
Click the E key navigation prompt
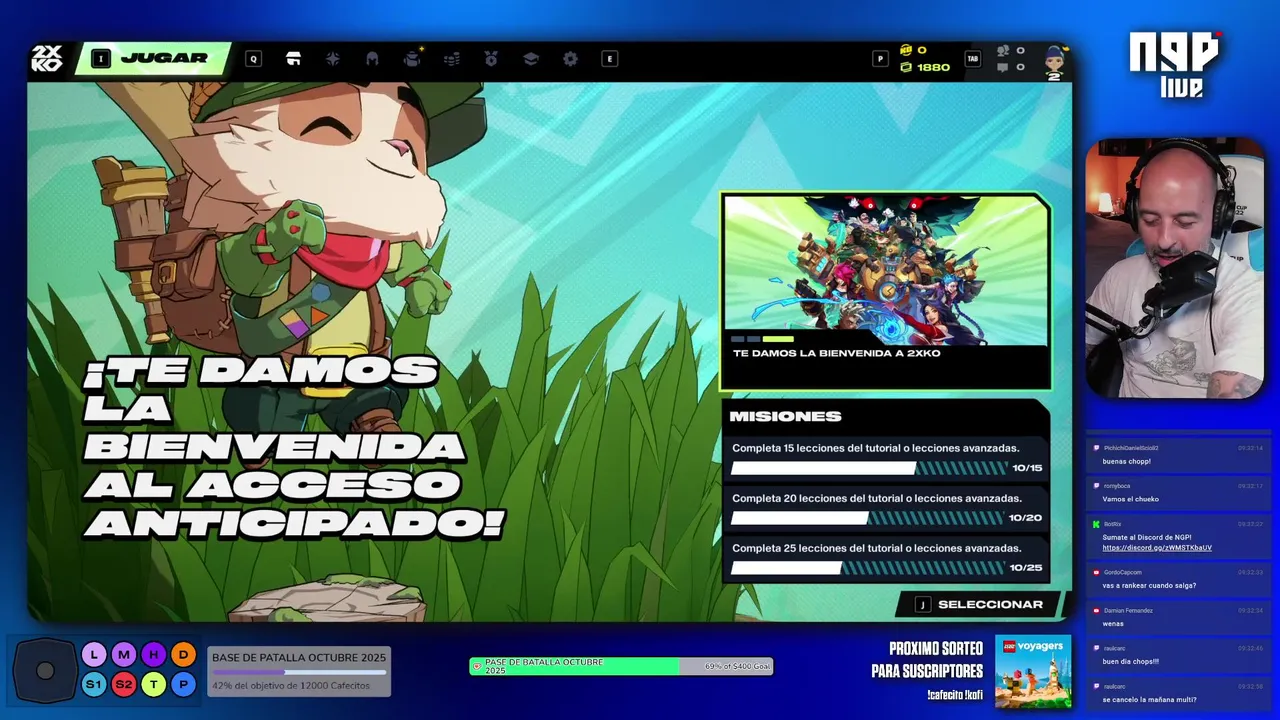click(609, 59)
